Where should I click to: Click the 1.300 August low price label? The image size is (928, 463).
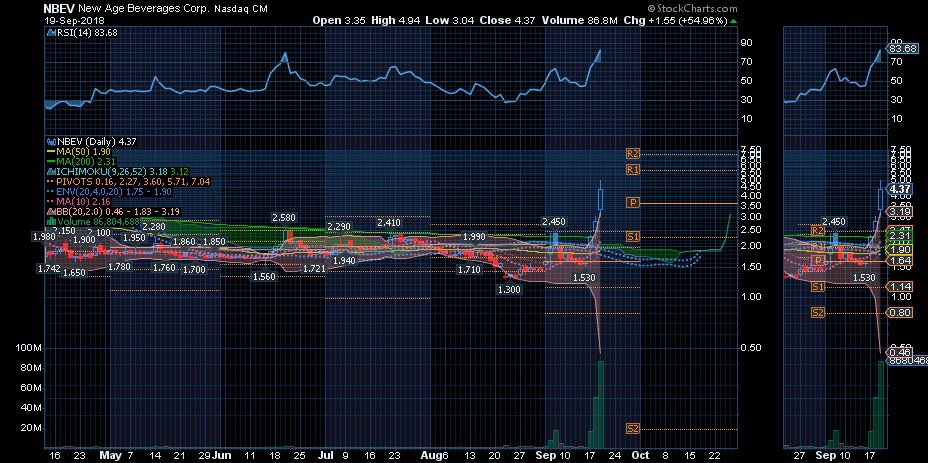click(509, 290)
